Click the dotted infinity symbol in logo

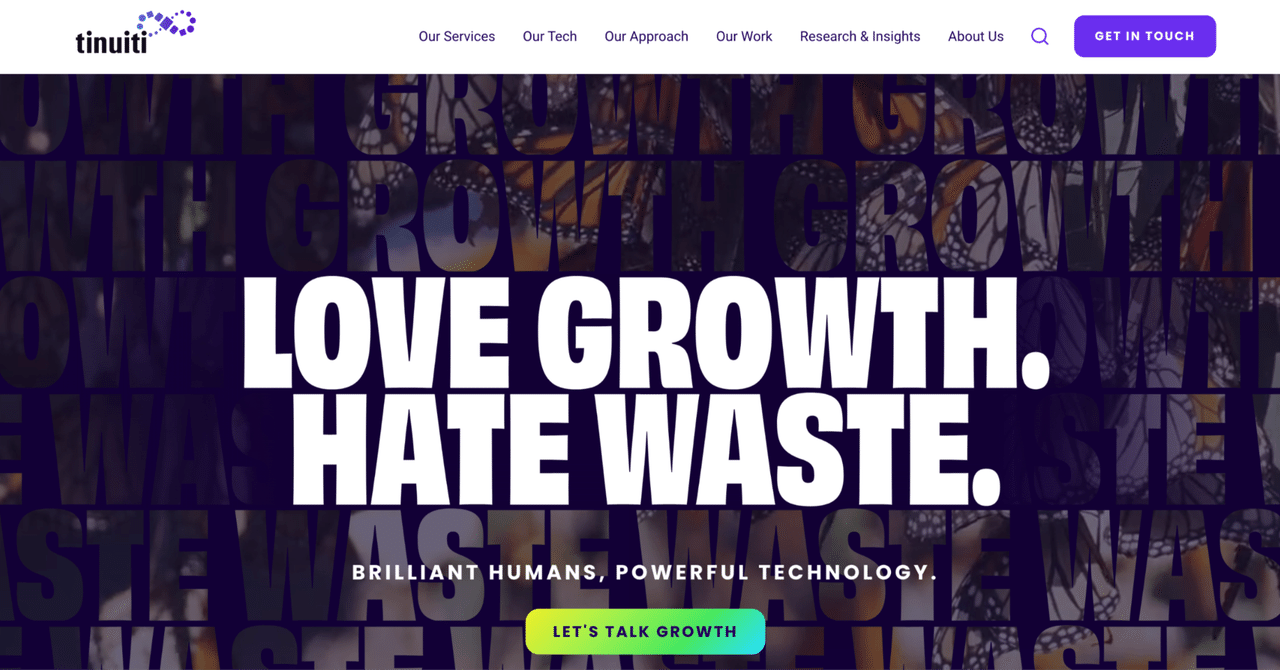click(x=166, y=23)
